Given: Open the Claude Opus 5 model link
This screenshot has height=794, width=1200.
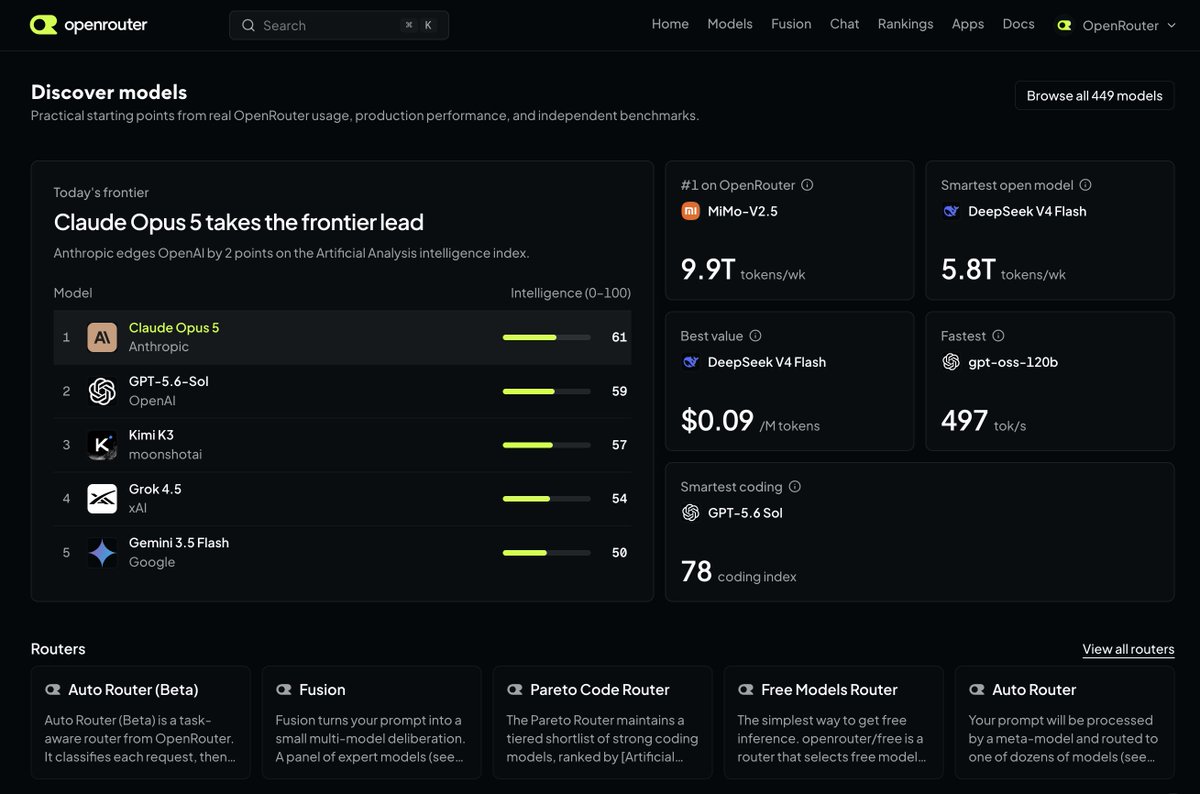Looking at the screenshot, I should pos(174,328).
